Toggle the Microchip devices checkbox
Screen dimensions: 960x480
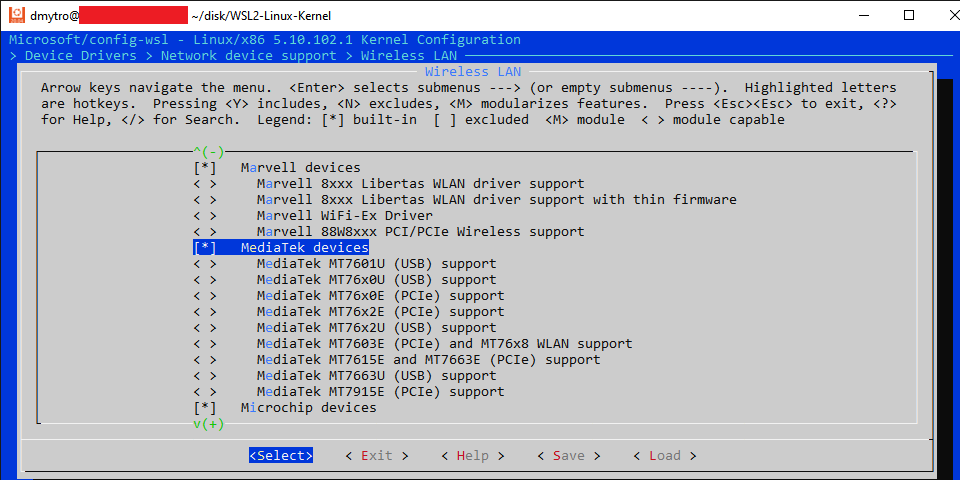click(x=205, y=408)
